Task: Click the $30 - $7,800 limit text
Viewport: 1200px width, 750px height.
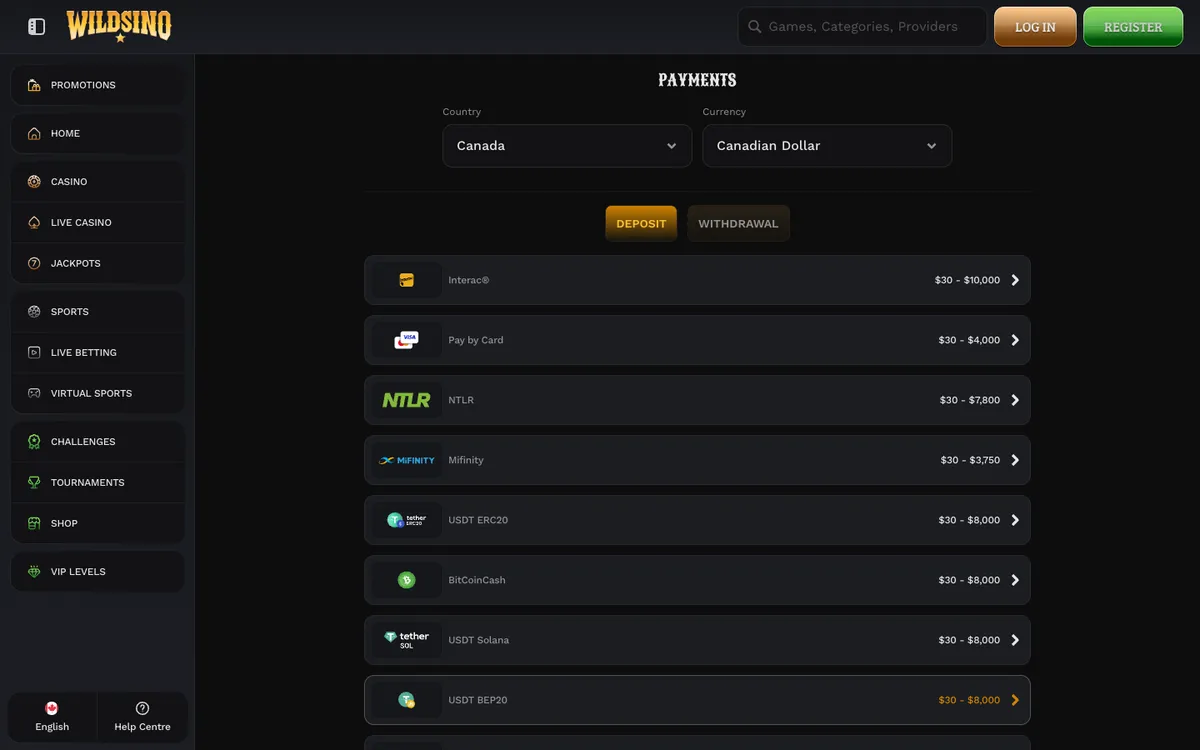Action: (x=970, y=400)
